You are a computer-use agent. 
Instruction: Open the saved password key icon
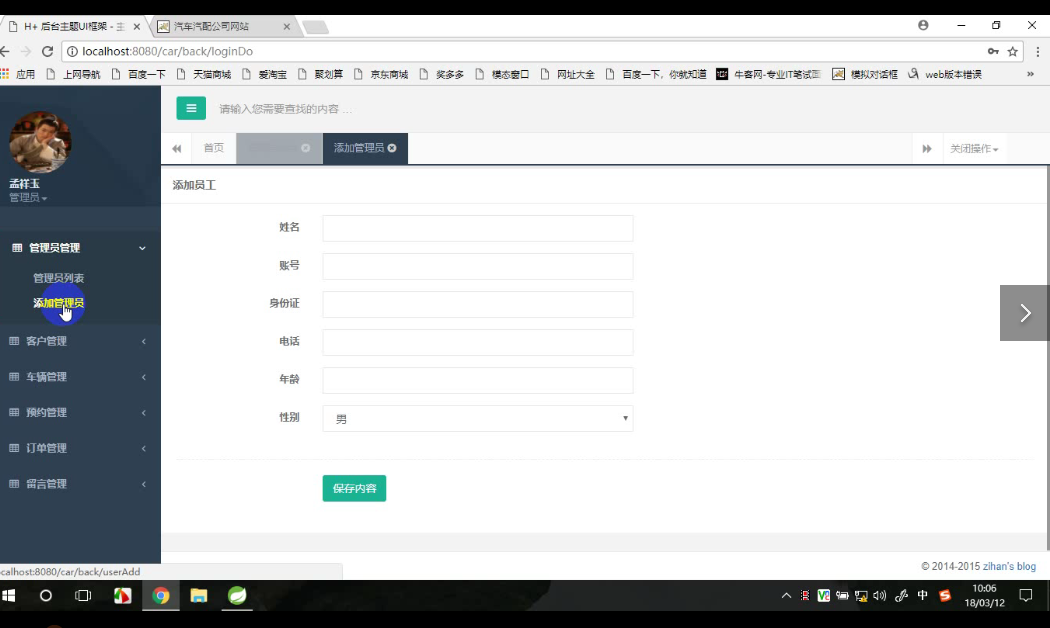(x=993, y=52)
